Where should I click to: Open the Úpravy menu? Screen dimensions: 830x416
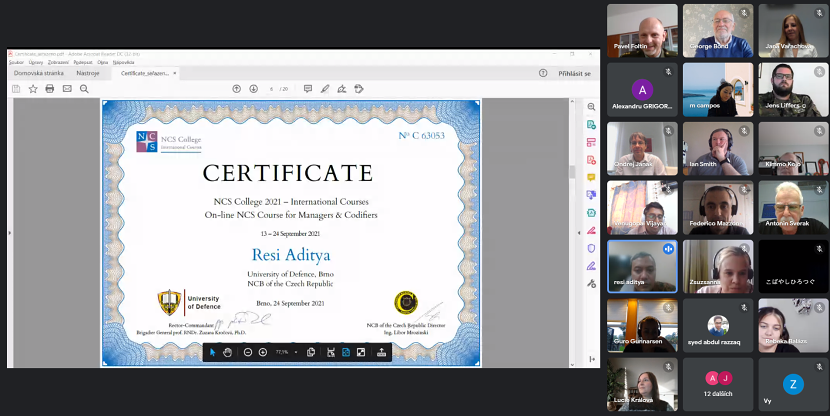tap(36, 62)
